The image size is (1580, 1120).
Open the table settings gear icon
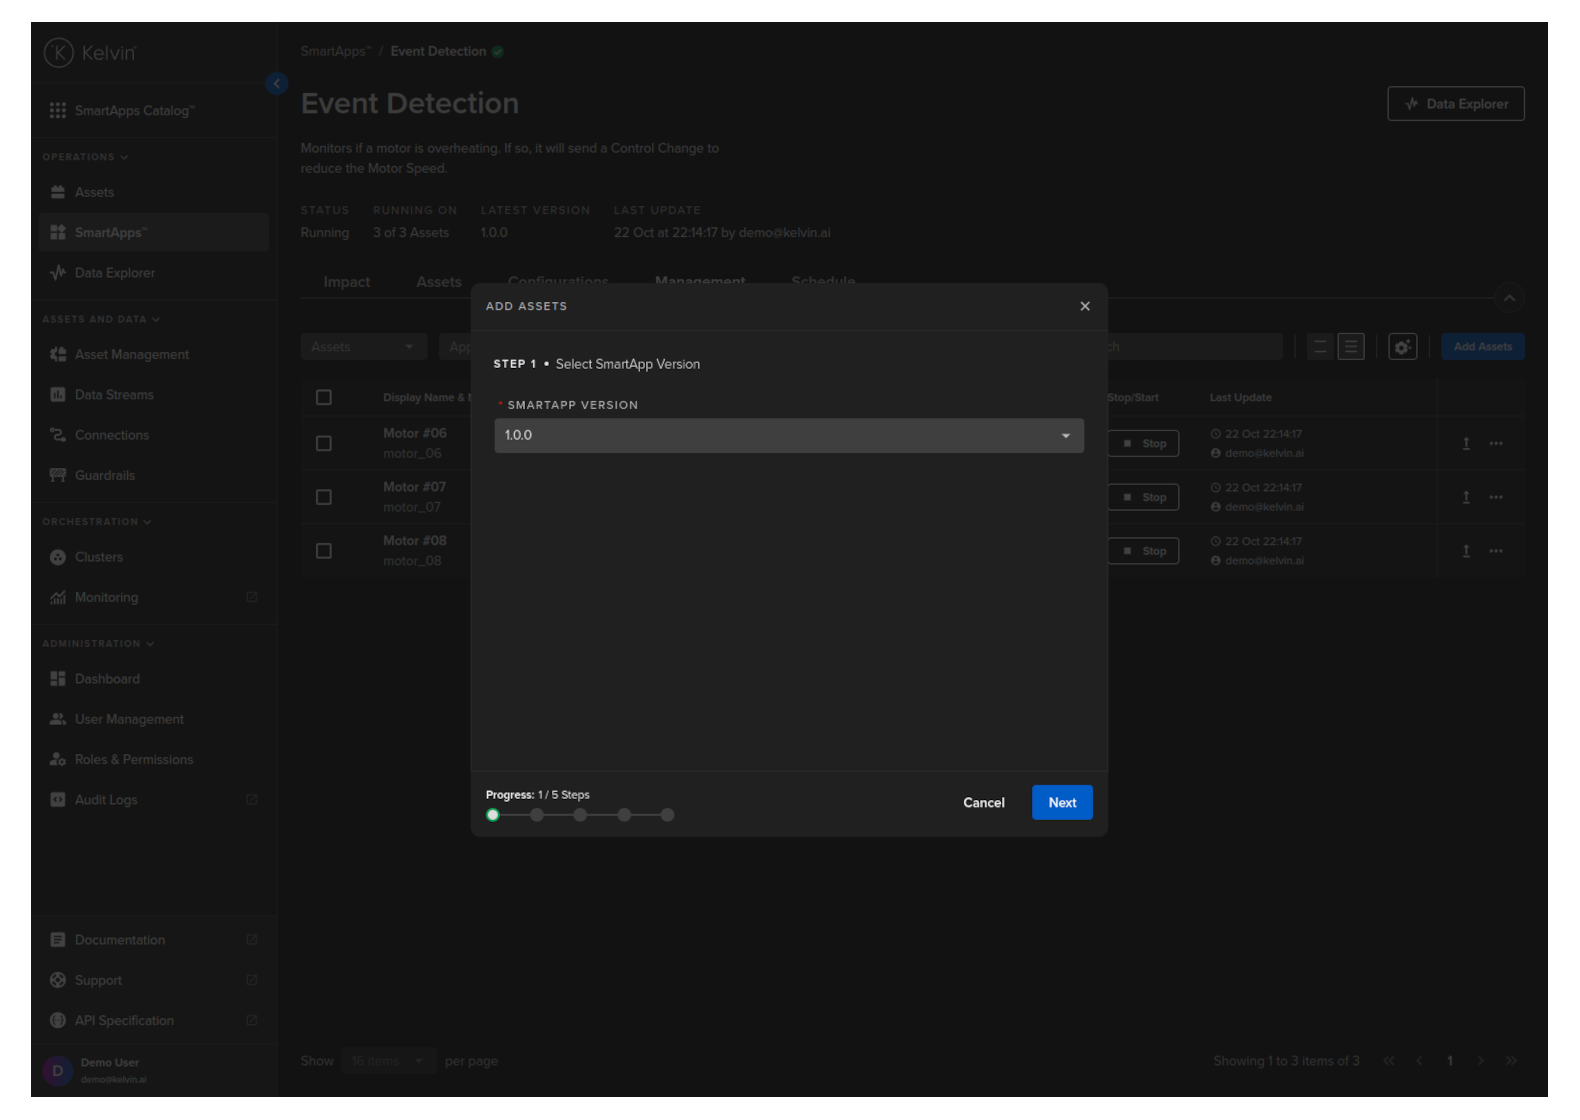pos(1402,347)
